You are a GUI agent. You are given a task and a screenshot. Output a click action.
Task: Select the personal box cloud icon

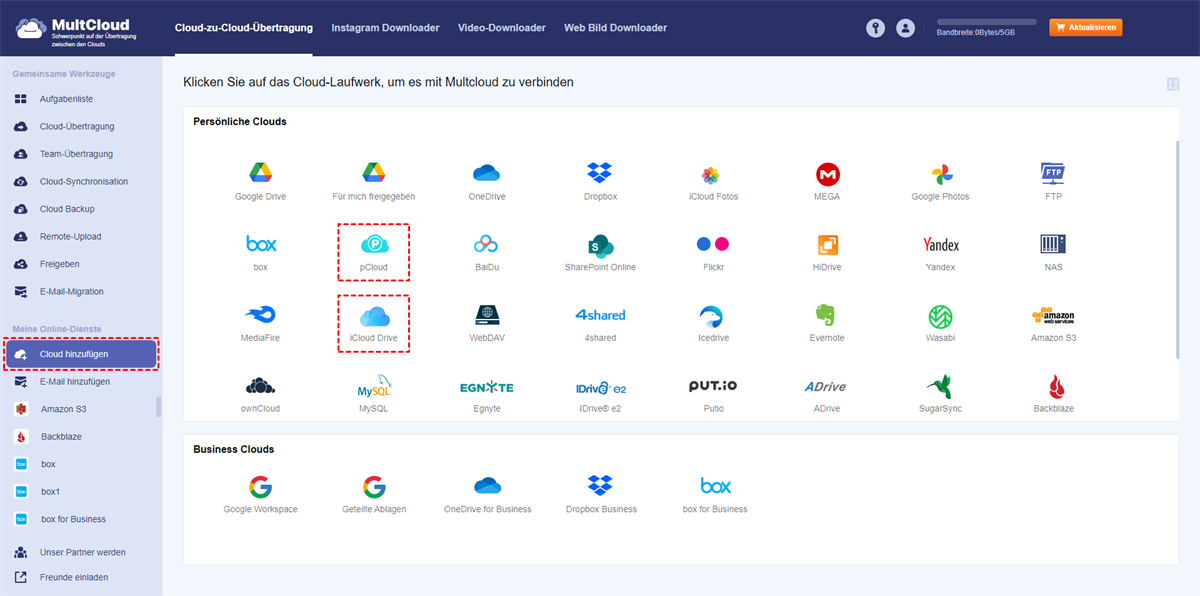pyautogui.click(x=260, y=244)
